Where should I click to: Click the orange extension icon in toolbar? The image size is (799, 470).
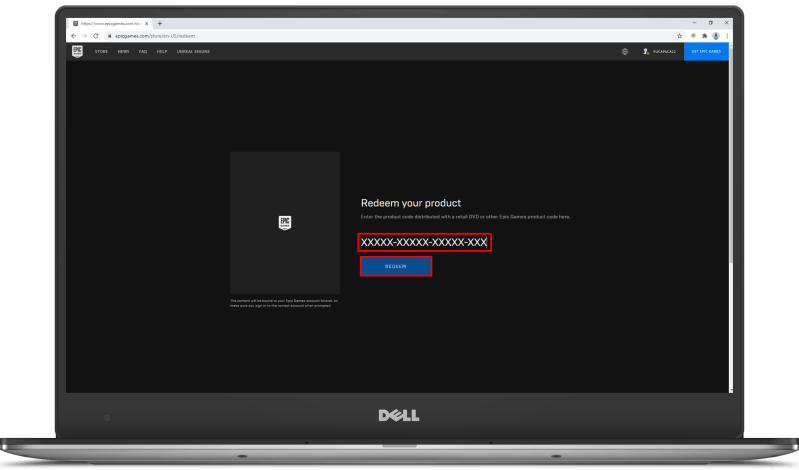(x=693, y=36)
